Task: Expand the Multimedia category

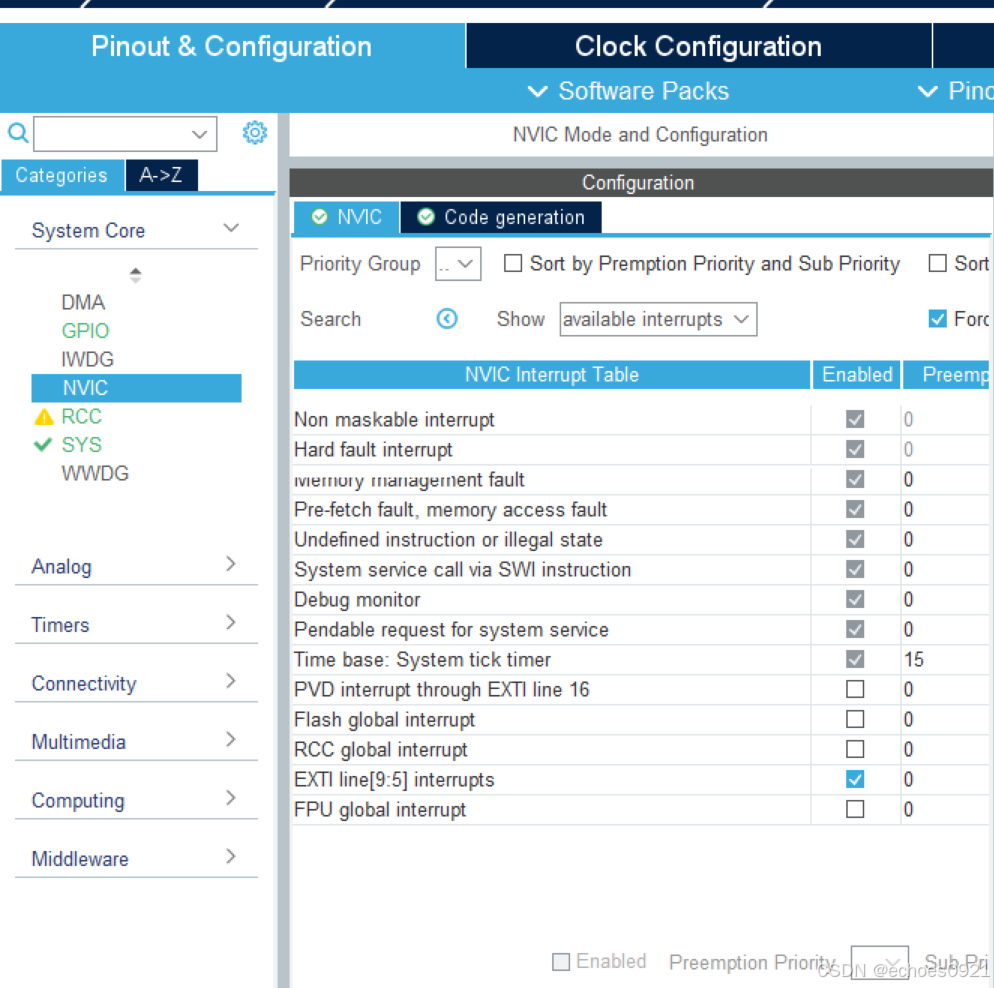Action: 136,741
